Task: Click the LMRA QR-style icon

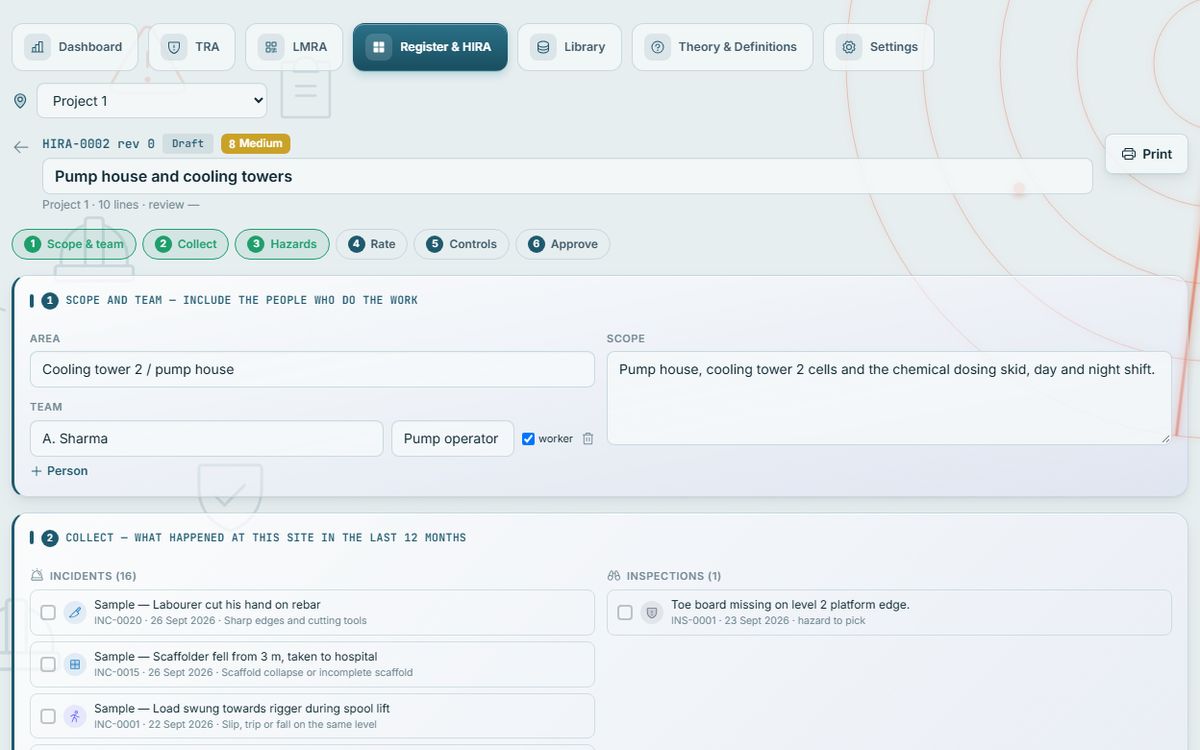Action: [x=271, y=47]
